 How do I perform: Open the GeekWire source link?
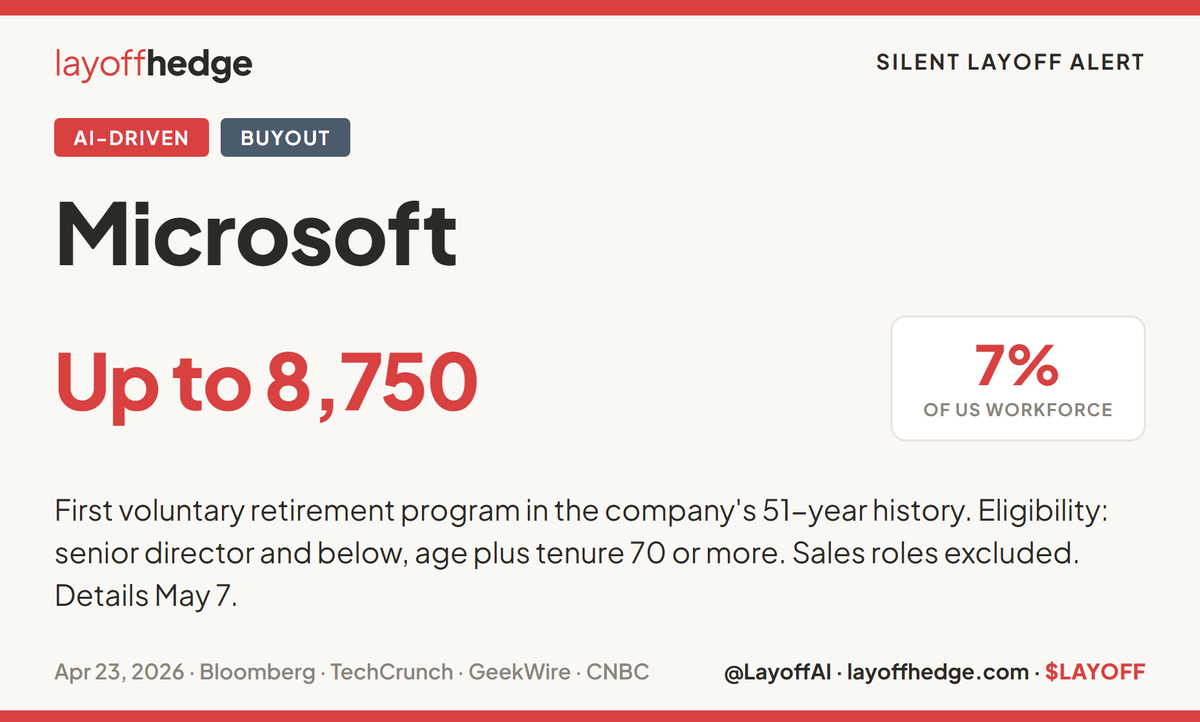pyautogui.click(x=520, y=672)
